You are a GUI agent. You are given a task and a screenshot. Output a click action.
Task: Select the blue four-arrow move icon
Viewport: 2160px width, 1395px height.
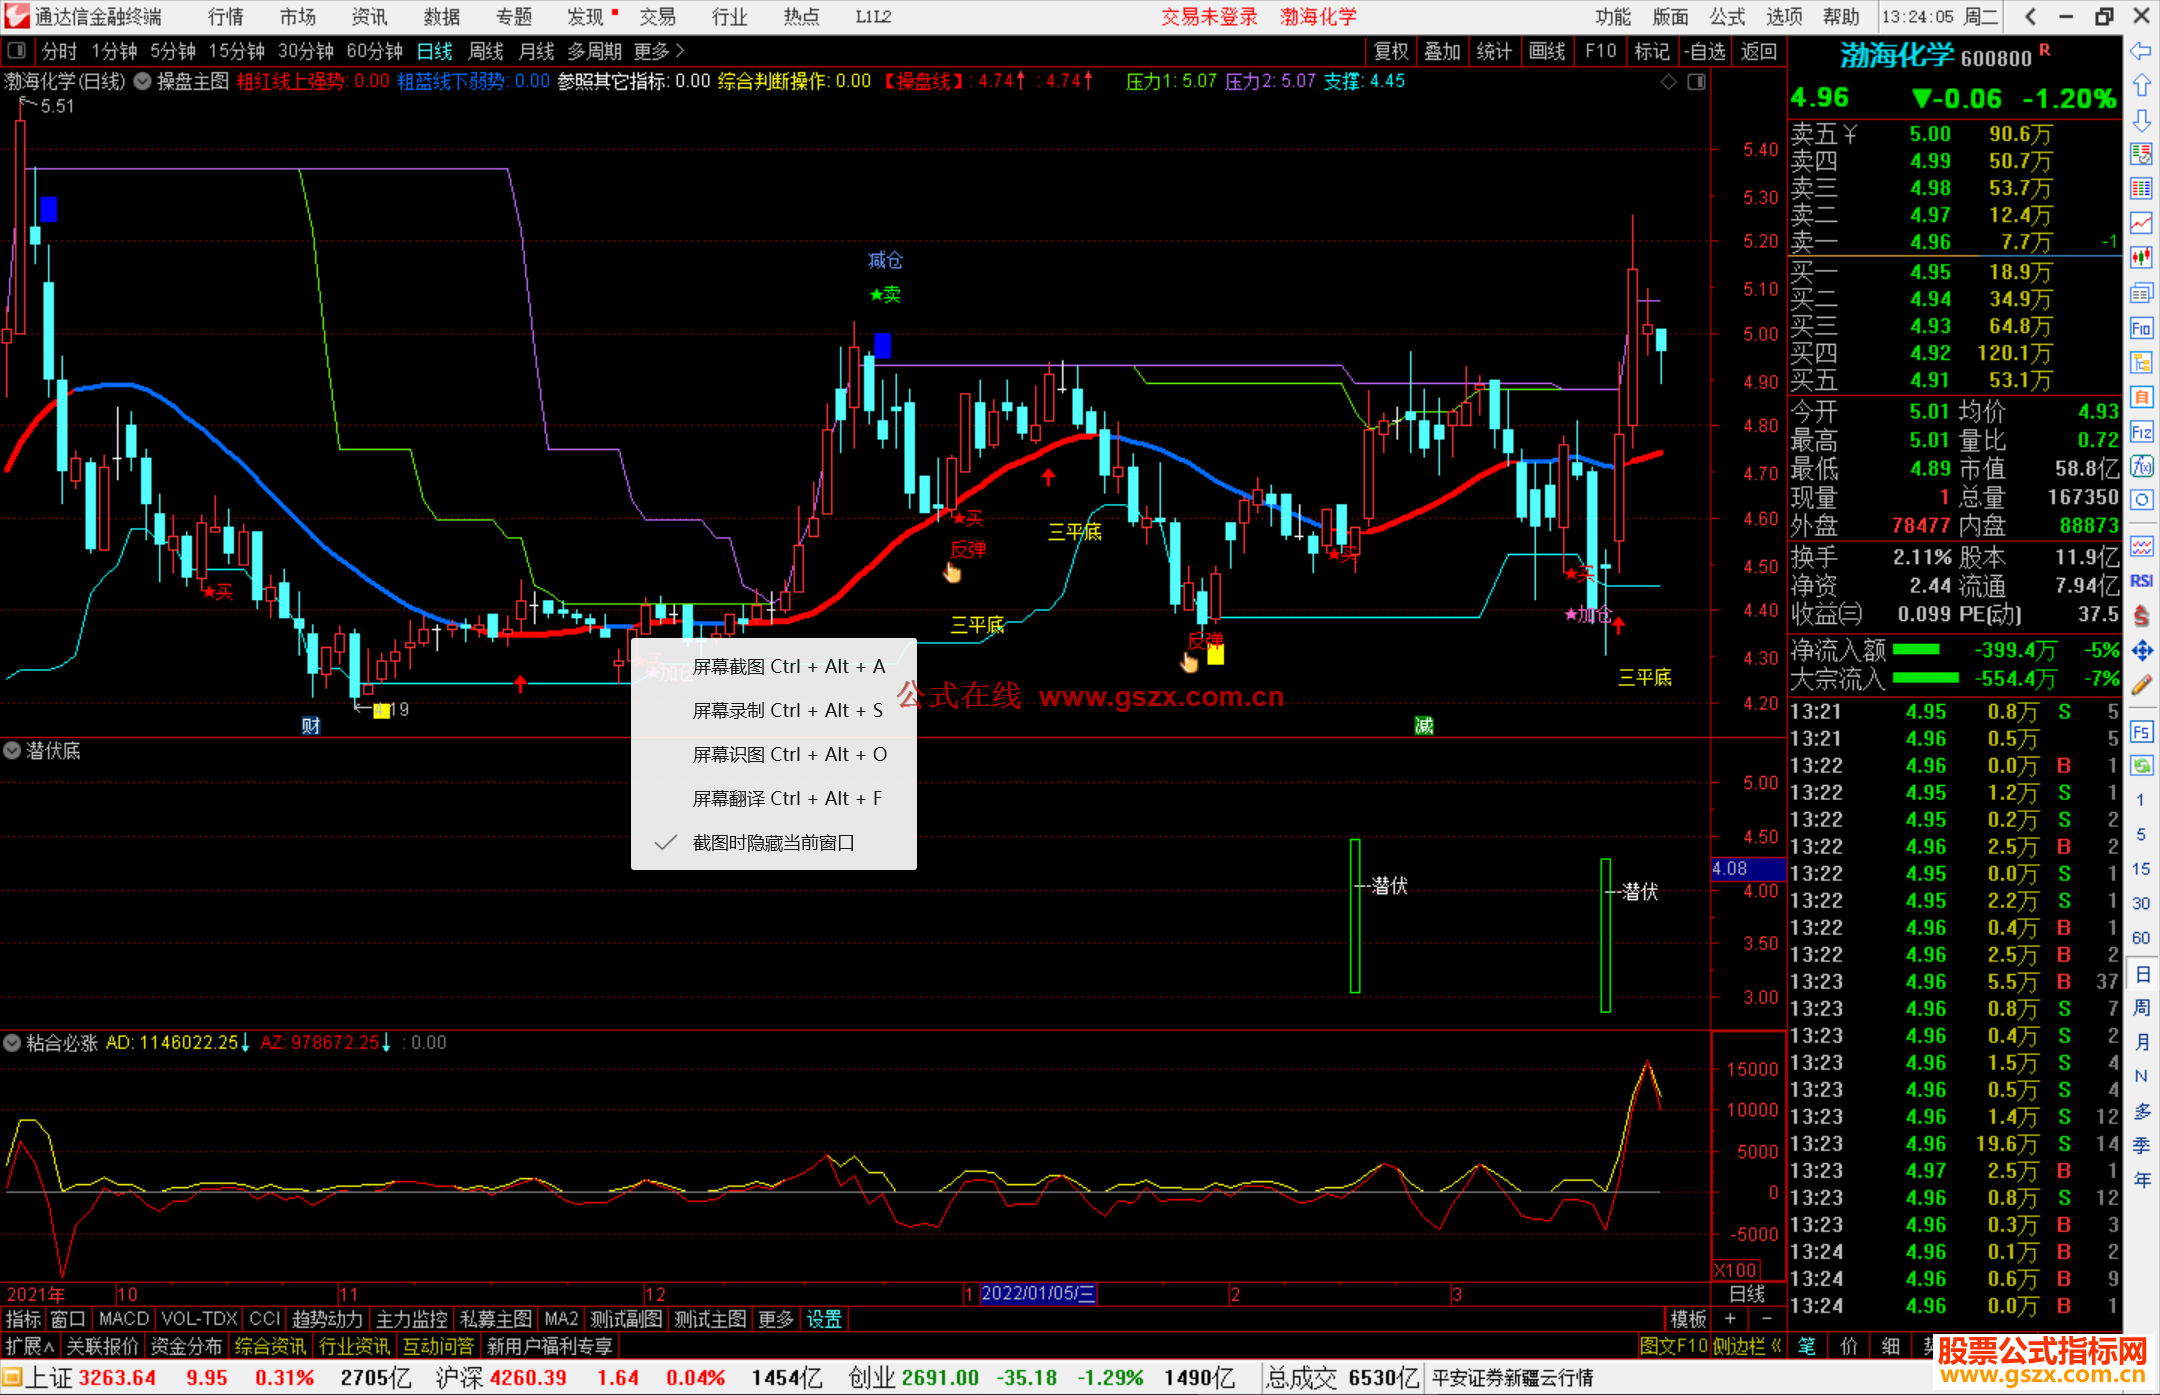pyautogui.click(x=2141, y=650)
